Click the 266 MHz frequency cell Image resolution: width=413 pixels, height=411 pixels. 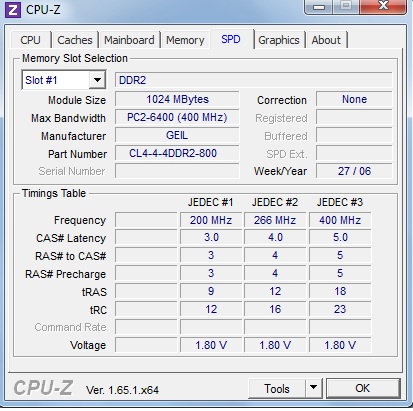click(x=275, y=220)
